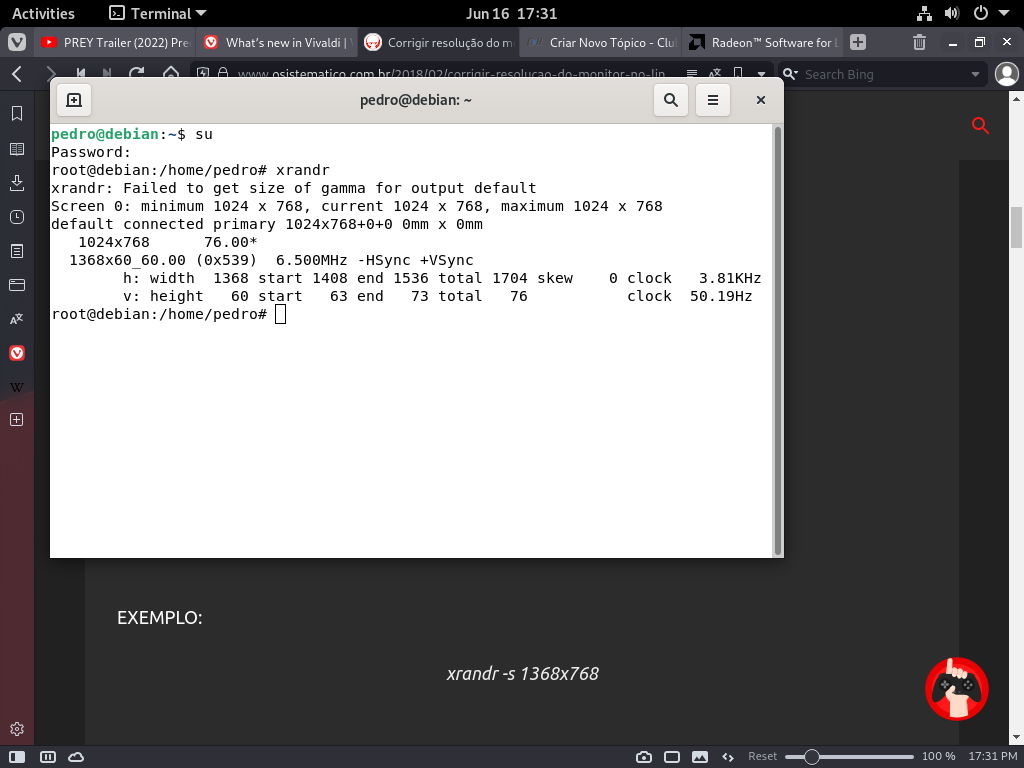Open the Jun 16 clock calendar
This screenshot has width=1024, height=768.
click(x=511, y=13)
